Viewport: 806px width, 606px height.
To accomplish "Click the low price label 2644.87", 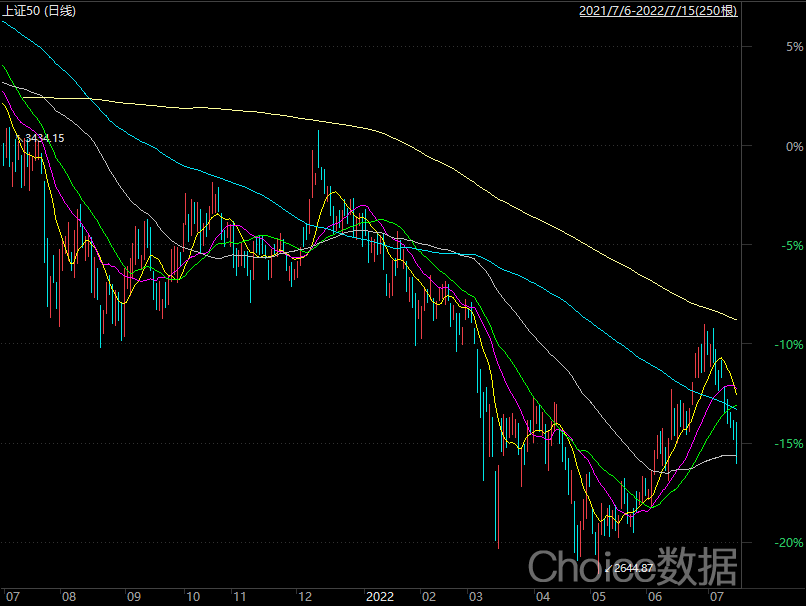I will click(x=633, y=568).
